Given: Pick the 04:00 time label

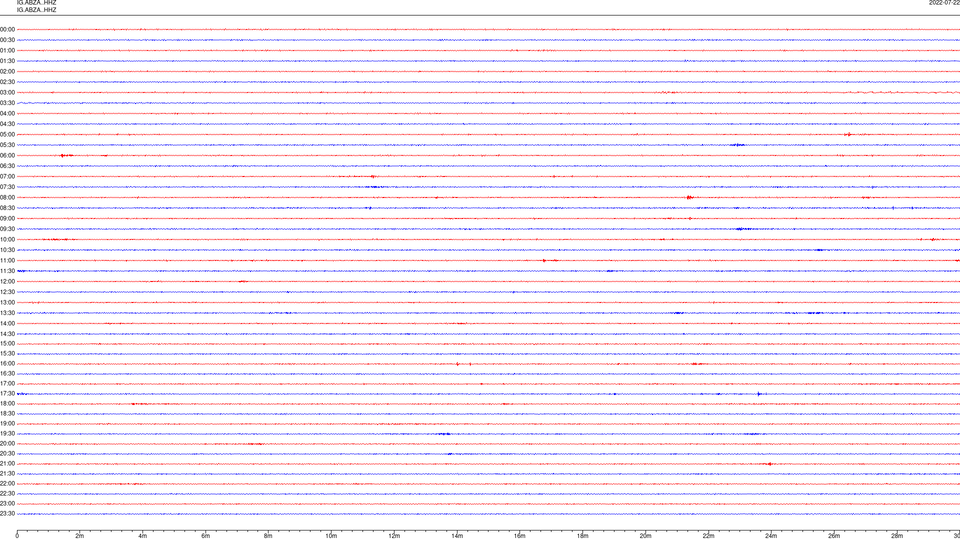Looking at the screenshot, I should pyautogui.click(x=7, y=114).
